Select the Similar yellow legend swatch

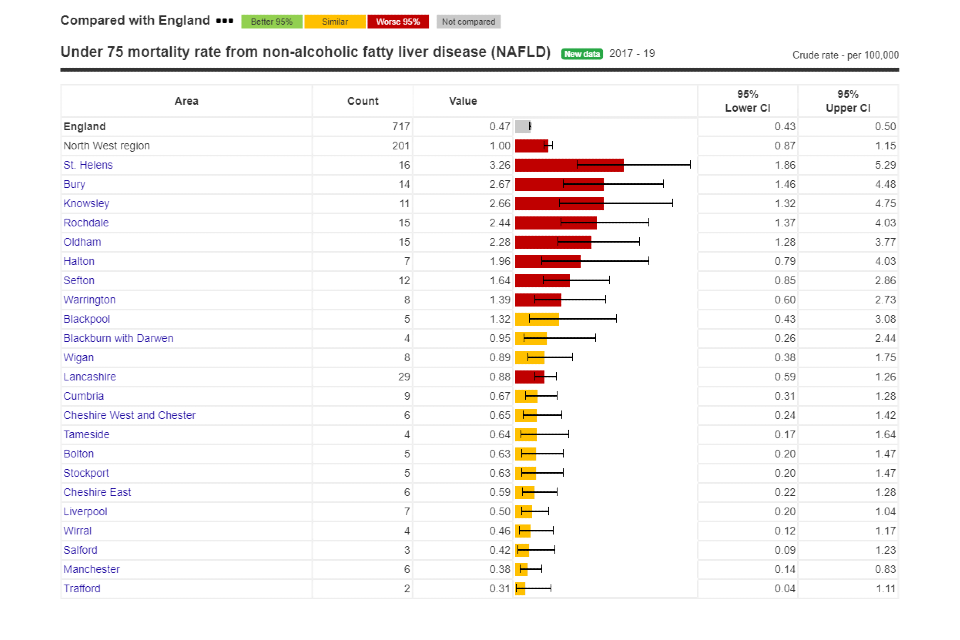click(335, 22)
